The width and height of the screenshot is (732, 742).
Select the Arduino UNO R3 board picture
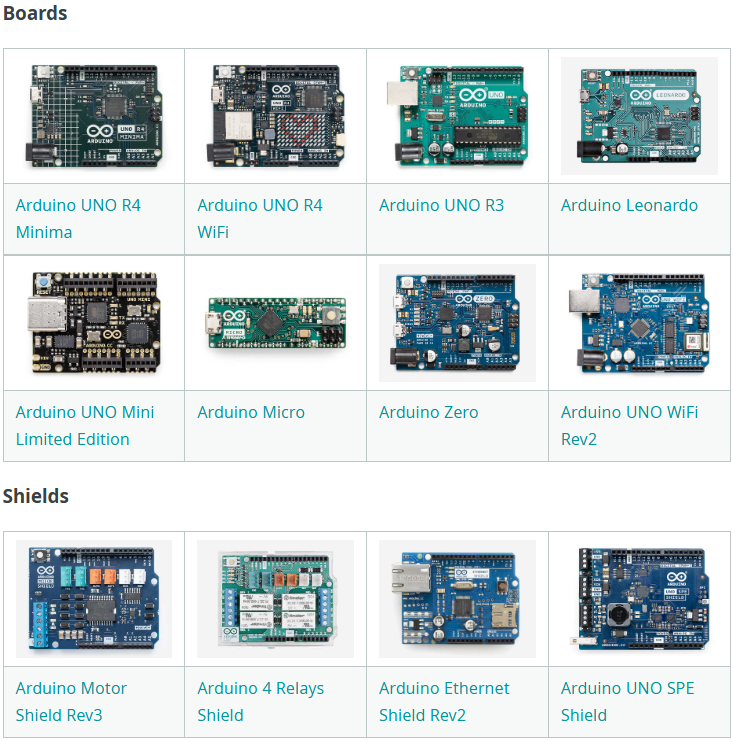457,116
